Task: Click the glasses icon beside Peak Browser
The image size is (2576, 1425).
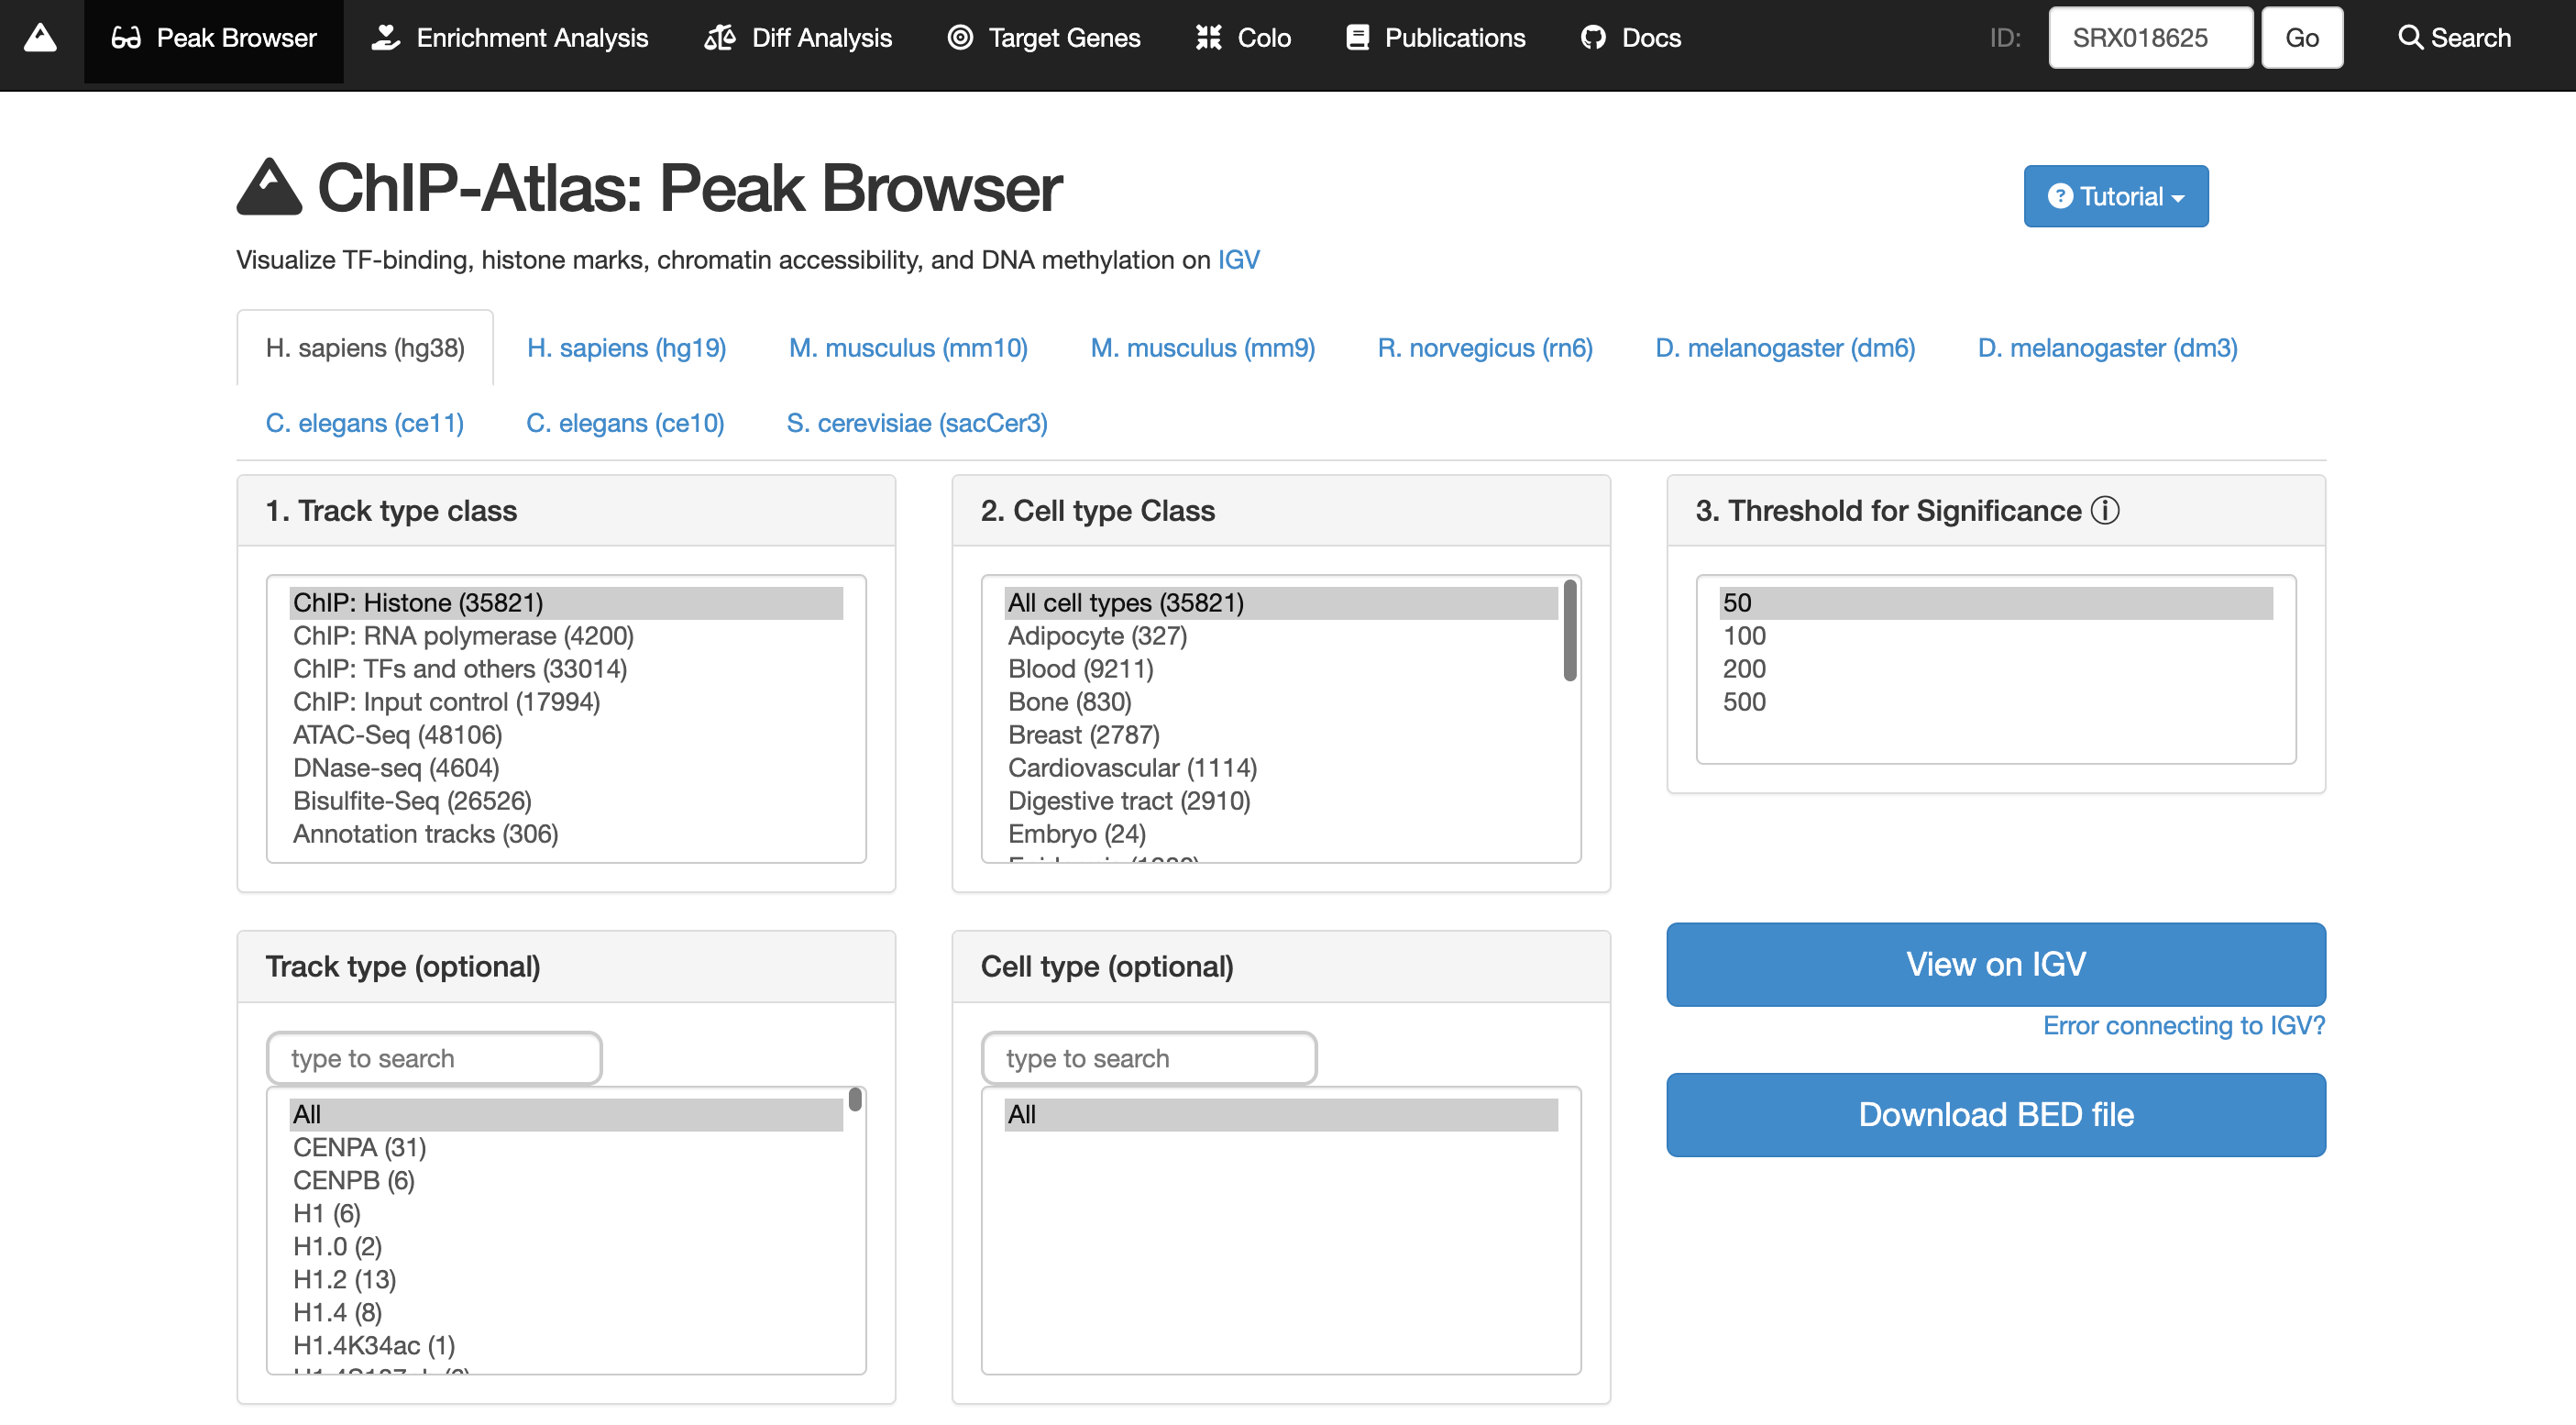Action: tap(126, 38)
